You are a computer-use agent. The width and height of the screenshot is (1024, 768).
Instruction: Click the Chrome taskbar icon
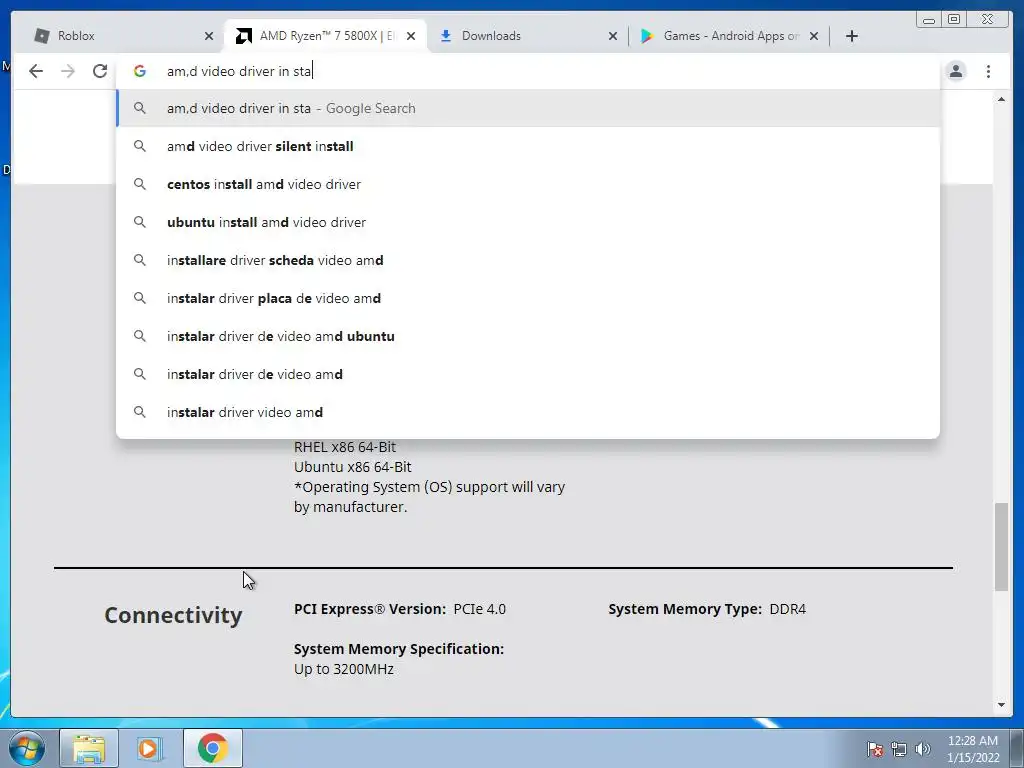[212, 748]
